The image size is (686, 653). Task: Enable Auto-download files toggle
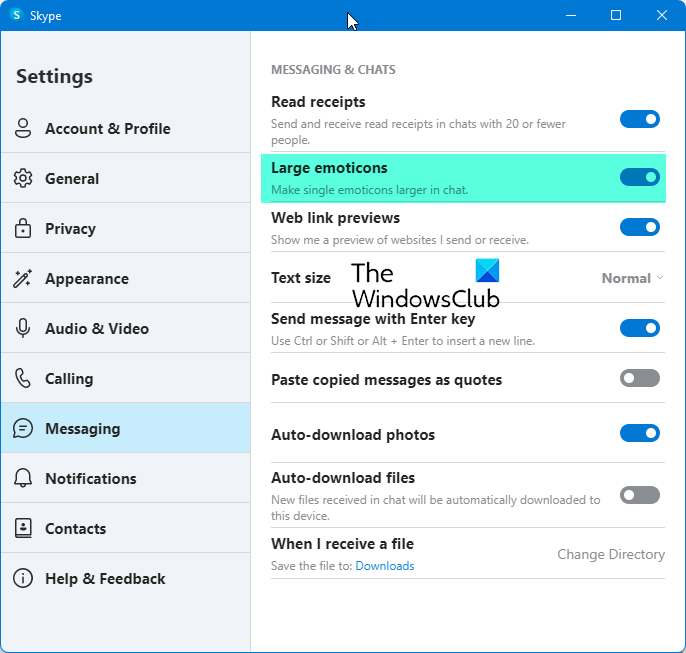click(x=640, y=495)
